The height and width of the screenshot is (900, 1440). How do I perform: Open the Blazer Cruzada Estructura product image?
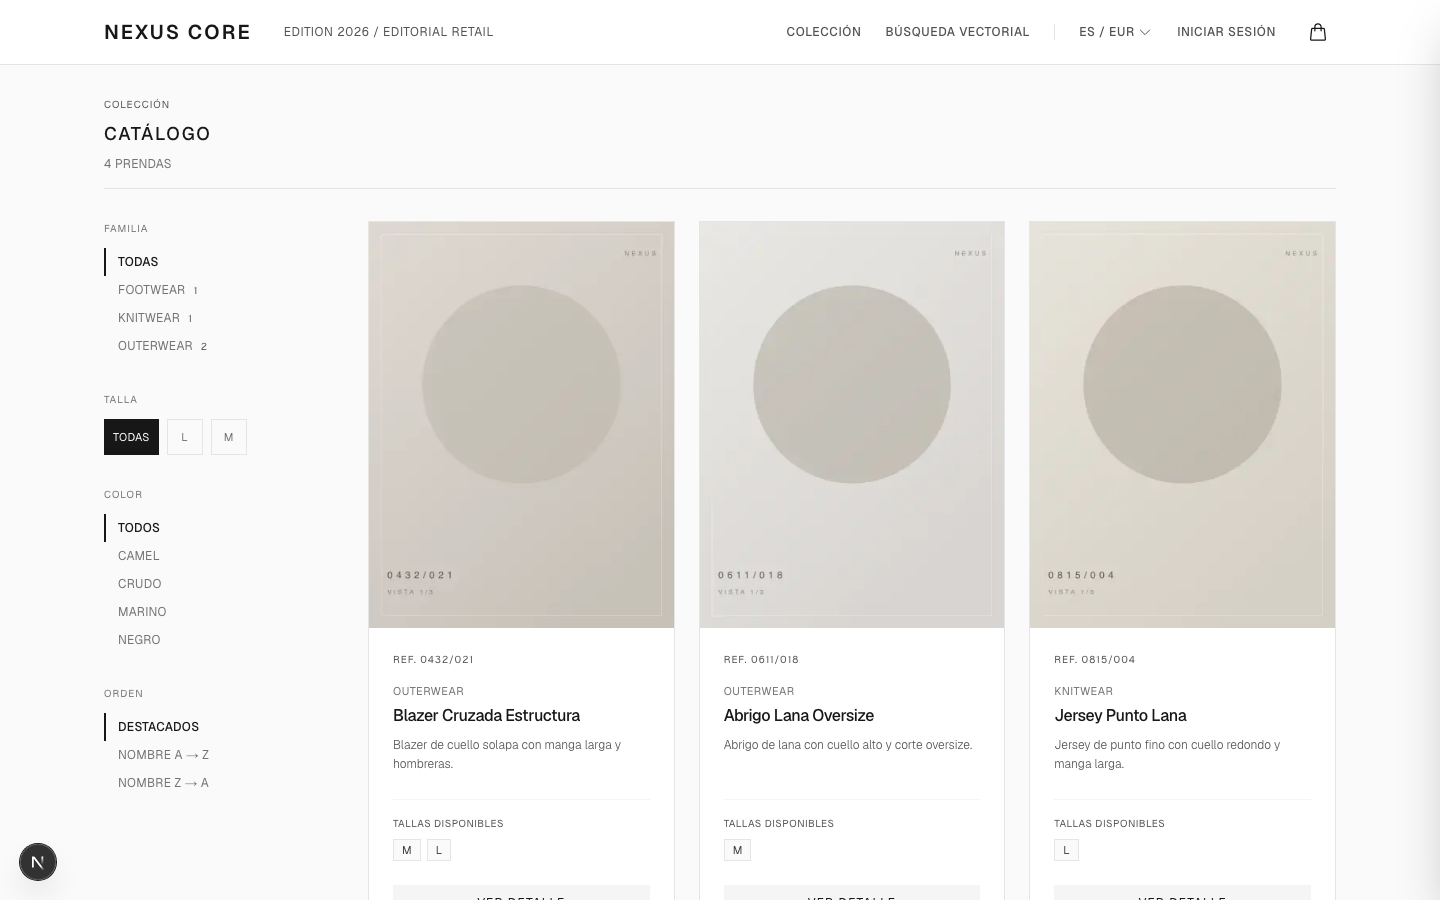(x=521, y=425)
